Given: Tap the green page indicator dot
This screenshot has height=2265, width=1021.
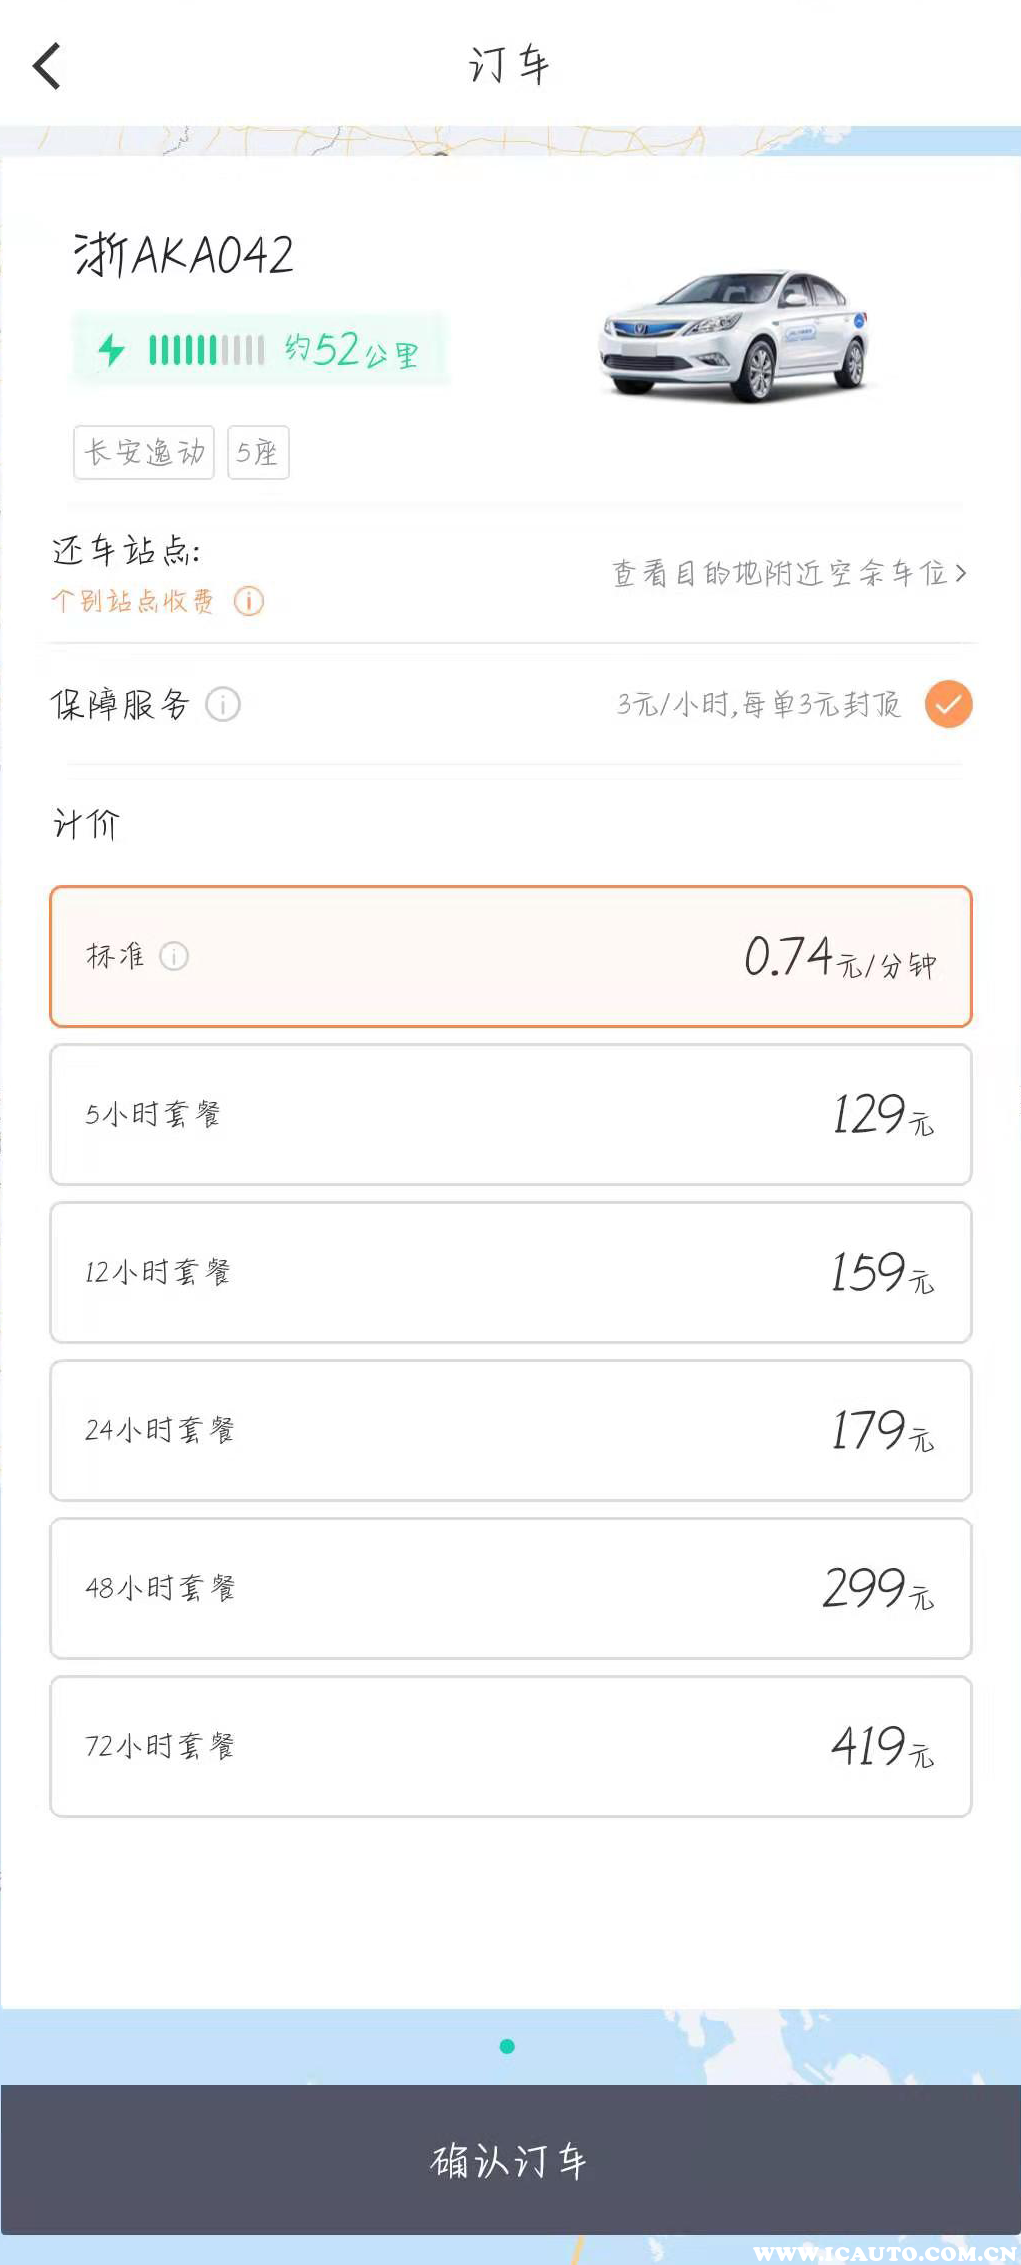Looking at the screenshot, I should [507, 2046].
